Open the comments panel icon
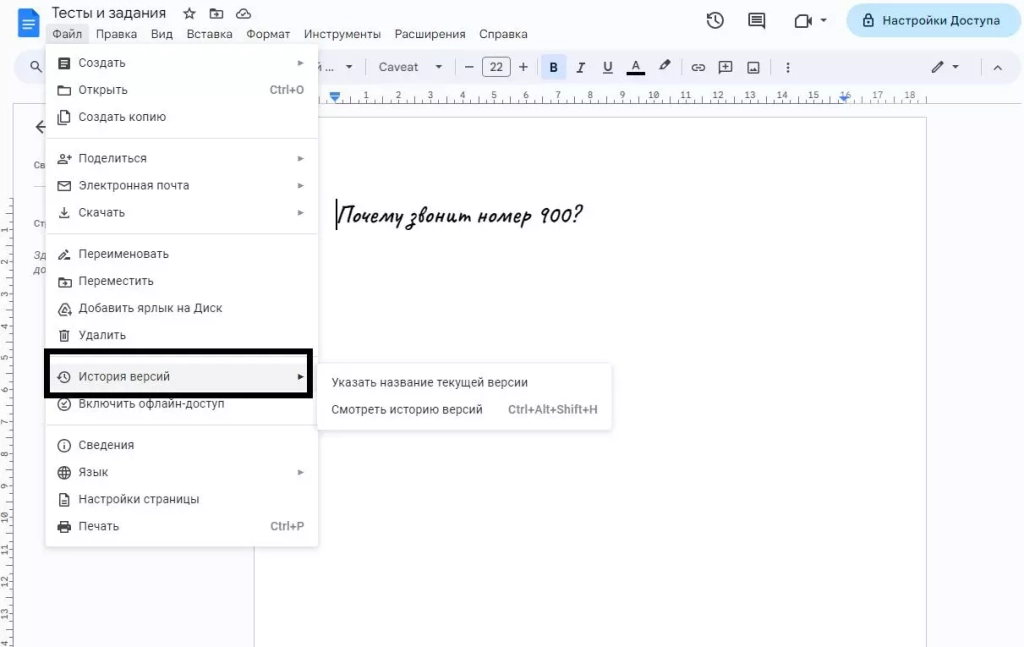 (756, 20)
